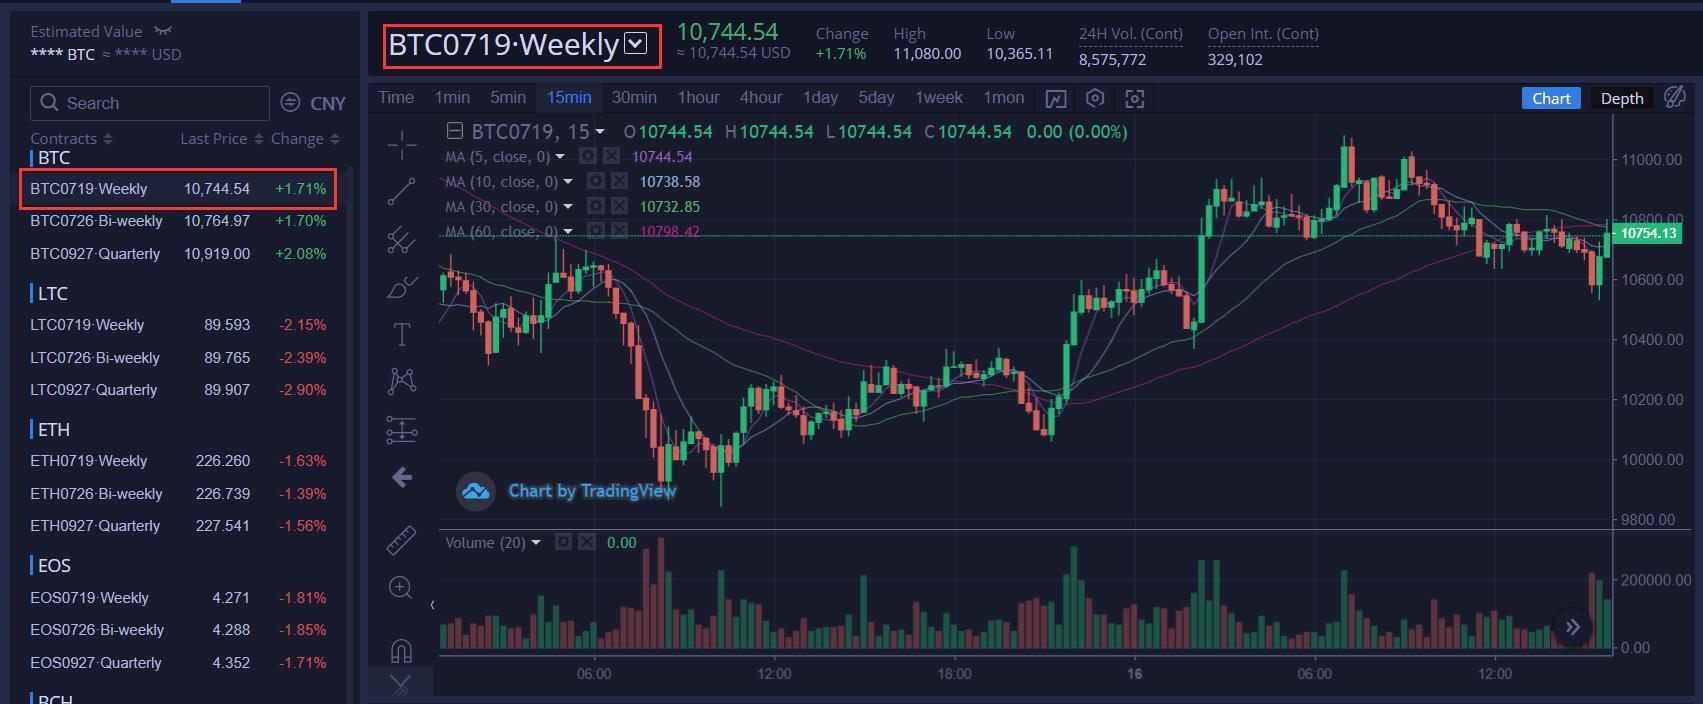
Task: Toggle magnet mode in drawing toolbar
Action: click(x=401, y=651)
